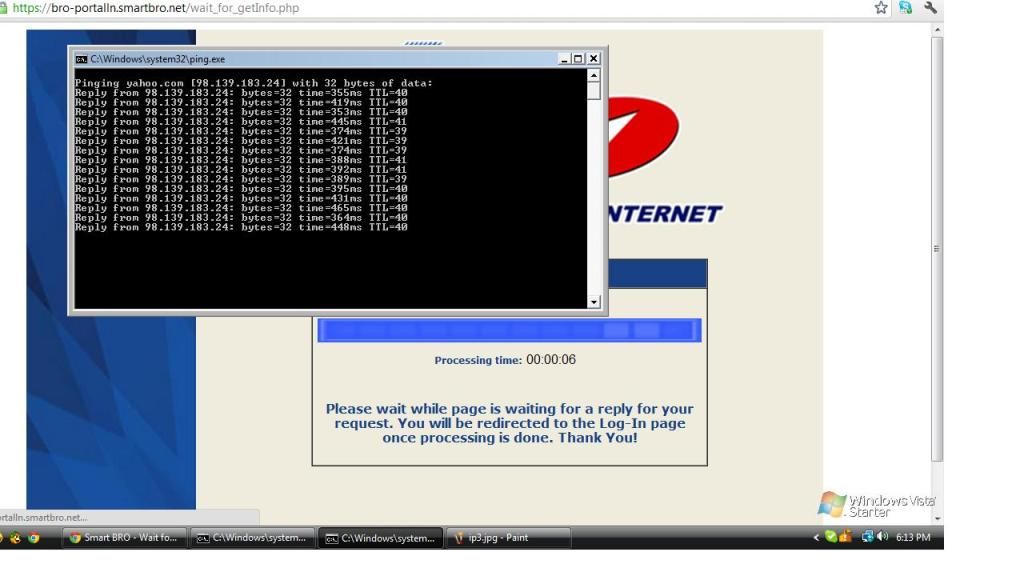Image resolution: width=1024 pixels, height=576 pixels.
Task: Click the reply line with time=364ms
Action: click(x=241, y=217)
